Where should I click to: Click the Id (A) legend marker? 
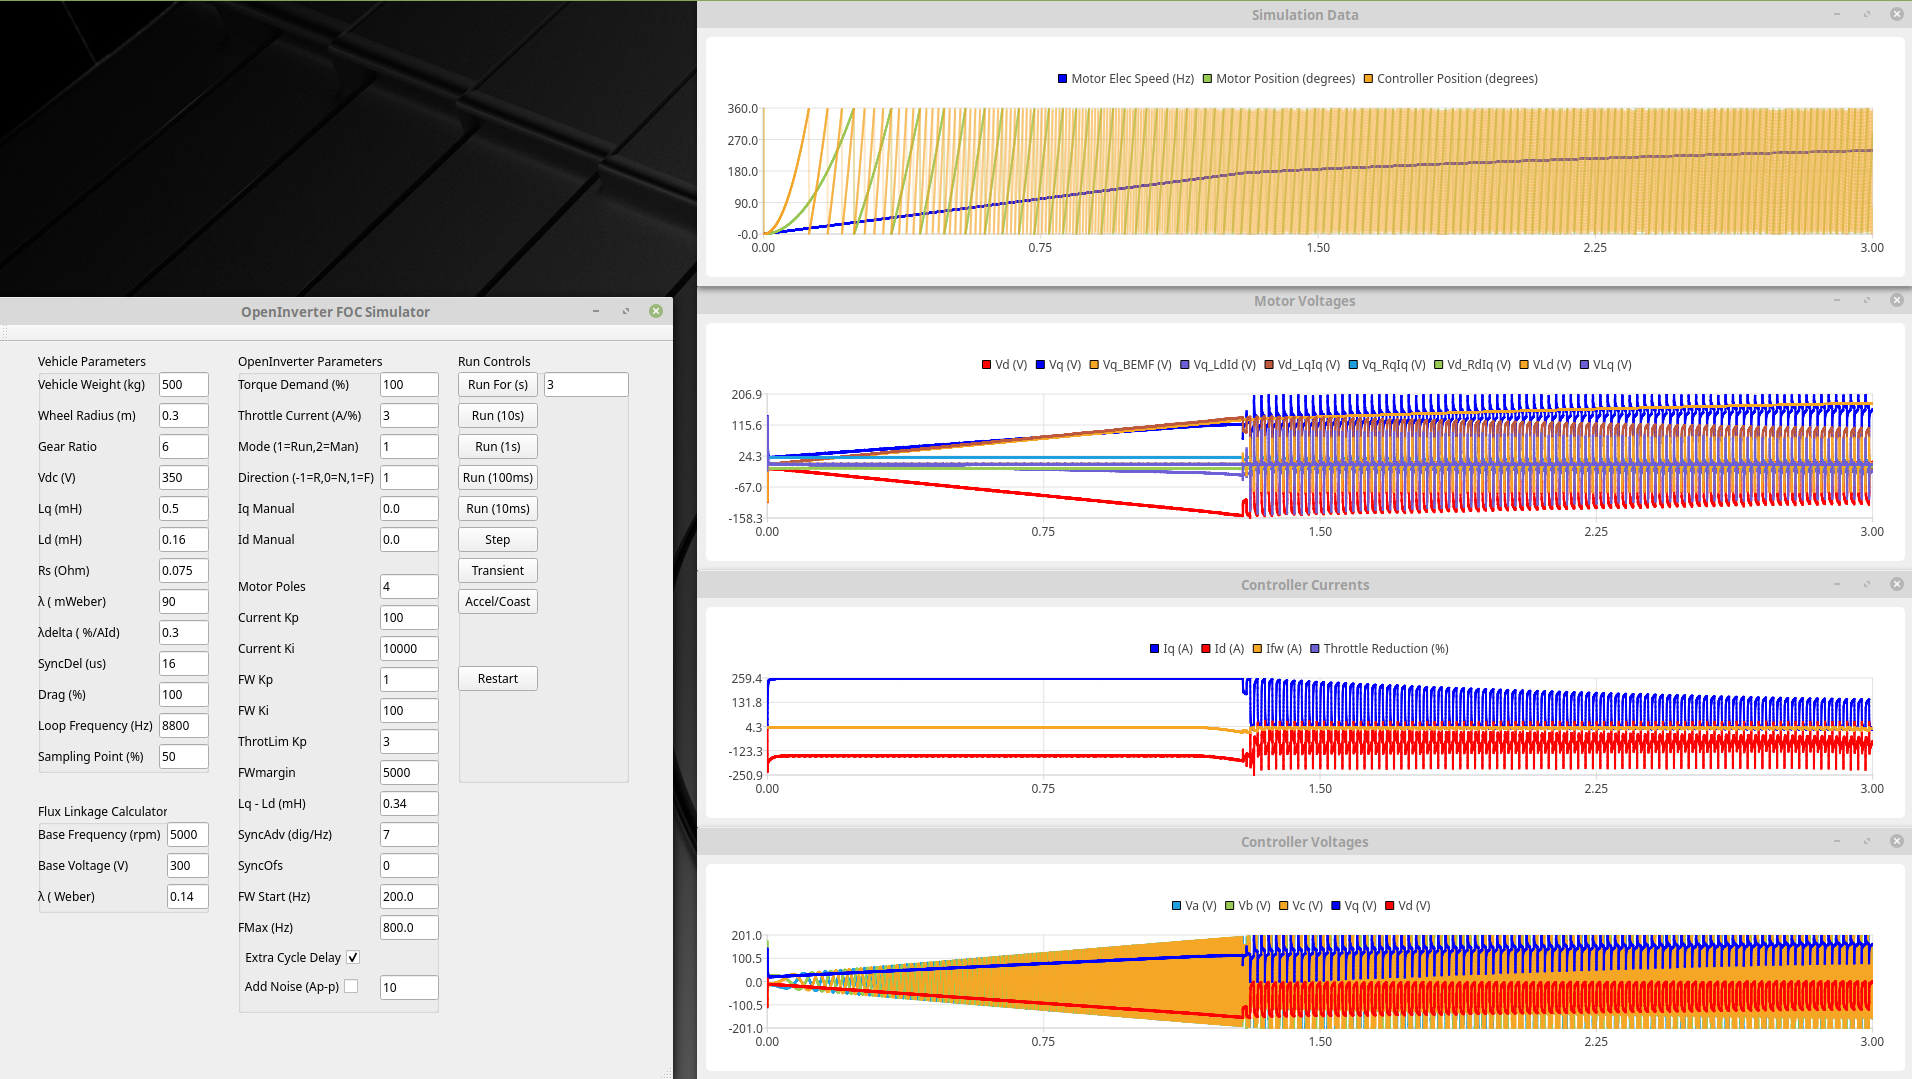pyautogui.click(x=1206, y=649)
